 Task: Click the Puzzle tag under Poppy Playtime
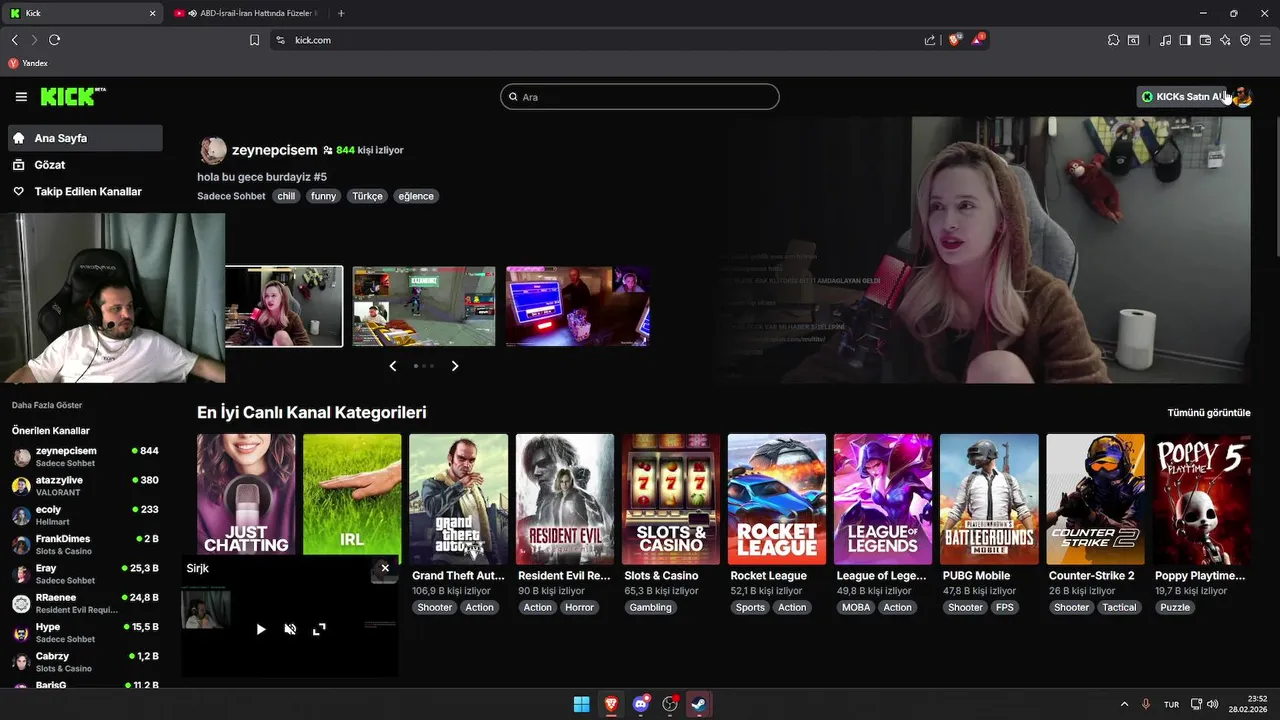coord(1175,607)
